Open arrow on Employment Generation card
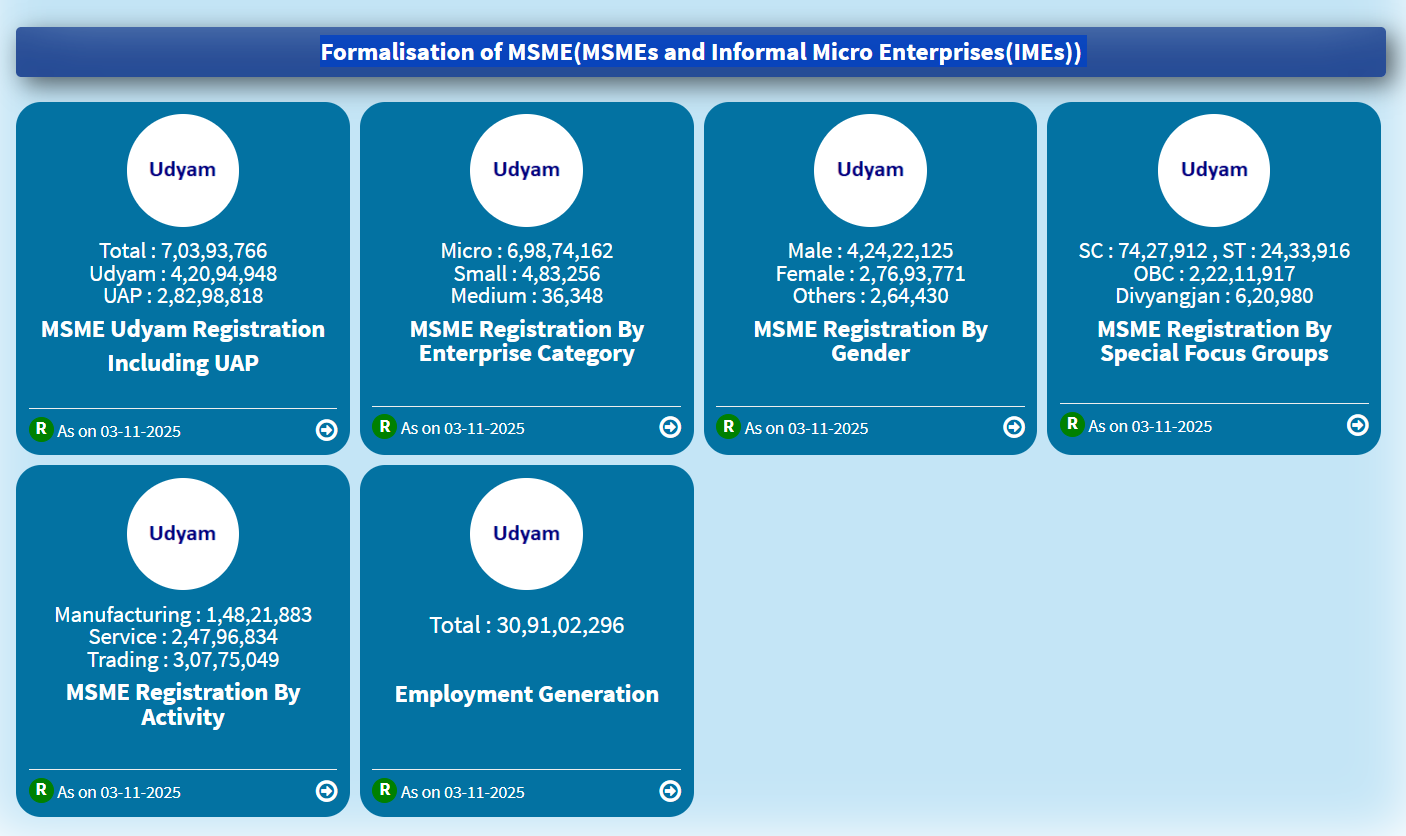This screenshot has height=836, width=1406. click(x=670, y=790)
